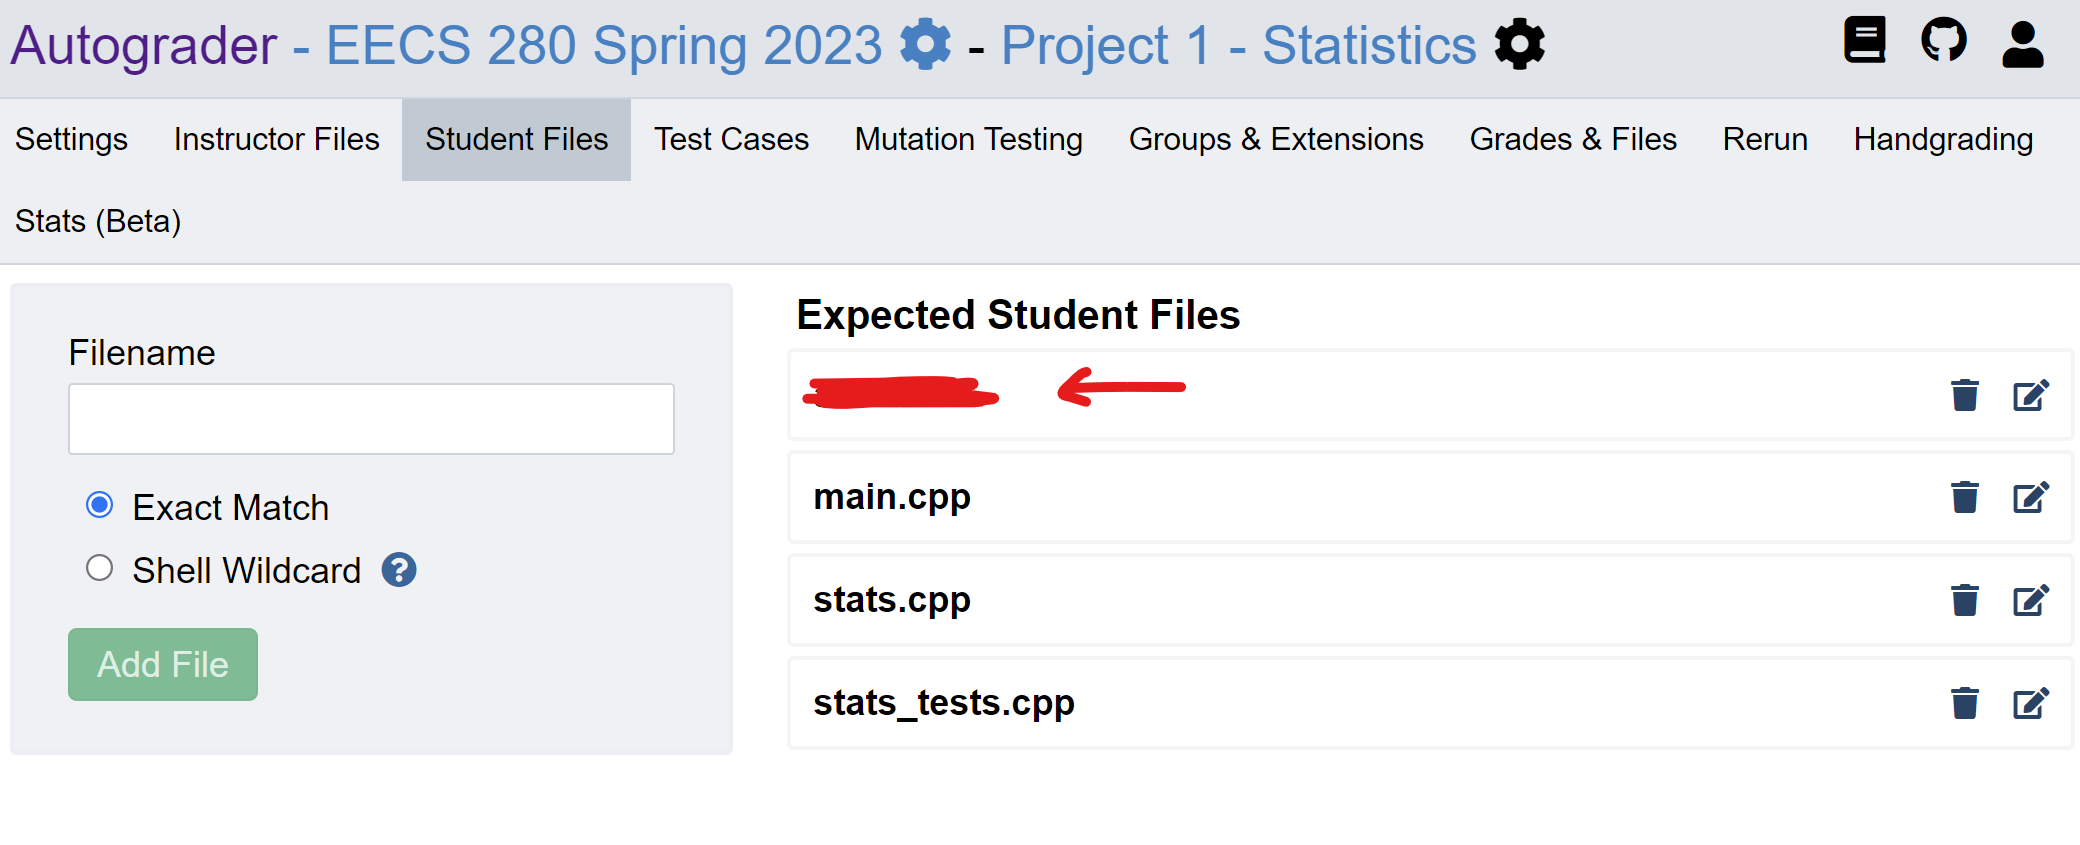
Task: Open course settings gear for EECS 280
Action: click(925, 43)
